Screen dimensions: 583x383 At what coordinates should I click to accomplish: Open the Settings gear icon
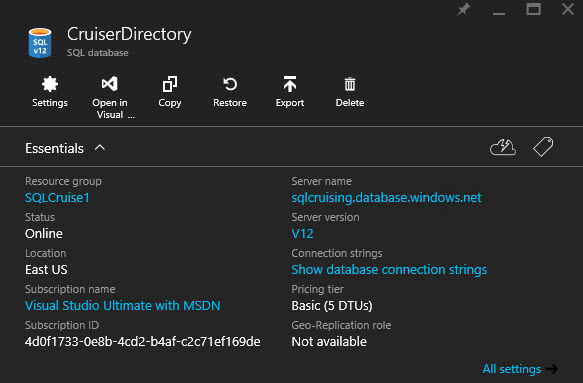(50, 84)
